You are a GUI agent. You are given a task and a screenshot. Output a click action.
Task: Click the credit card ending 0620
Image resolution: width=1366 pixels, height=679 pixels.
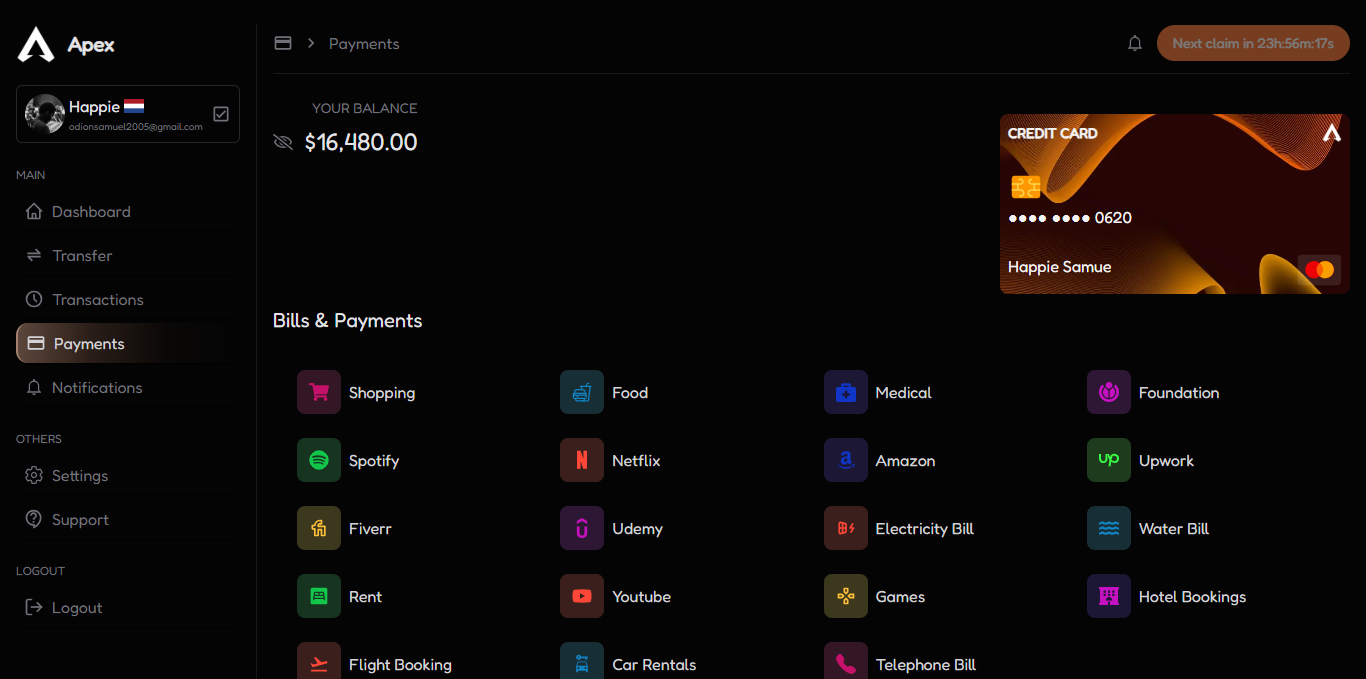point(1175,204)
